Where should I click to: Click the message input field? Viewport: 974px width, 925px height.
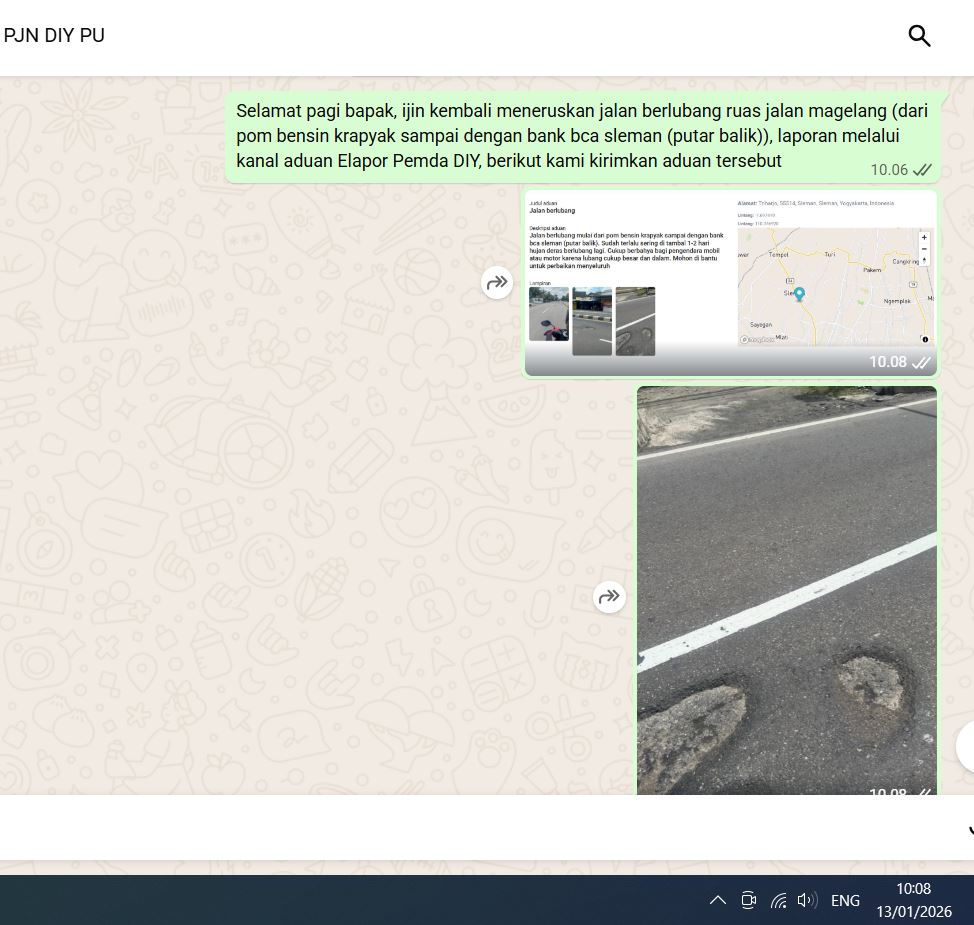click(x=480, y=828)
